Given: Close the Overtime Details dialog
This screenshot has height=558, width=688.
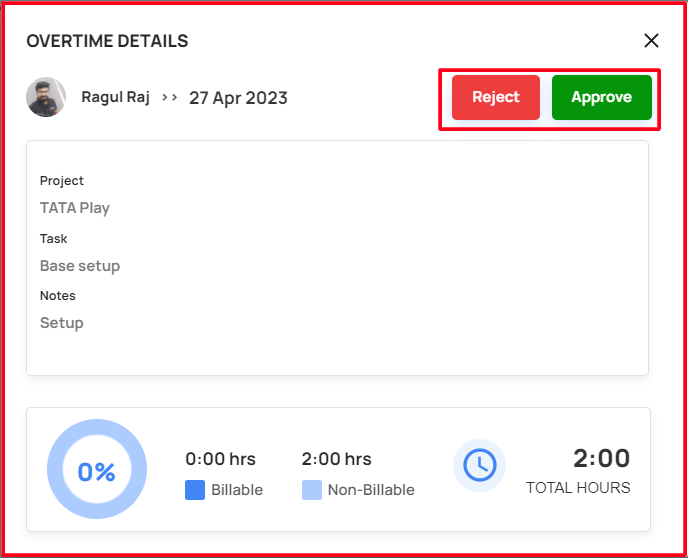Looking at the screenshot, I should tap(651, 40).
